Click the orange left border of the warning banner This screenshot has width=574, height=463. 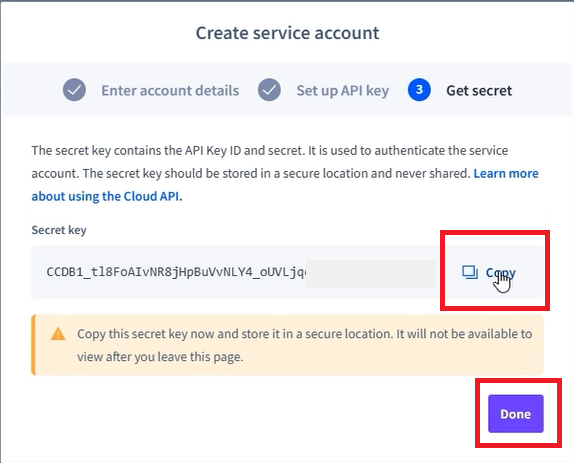pyautogui.click(x=33, y=345)
